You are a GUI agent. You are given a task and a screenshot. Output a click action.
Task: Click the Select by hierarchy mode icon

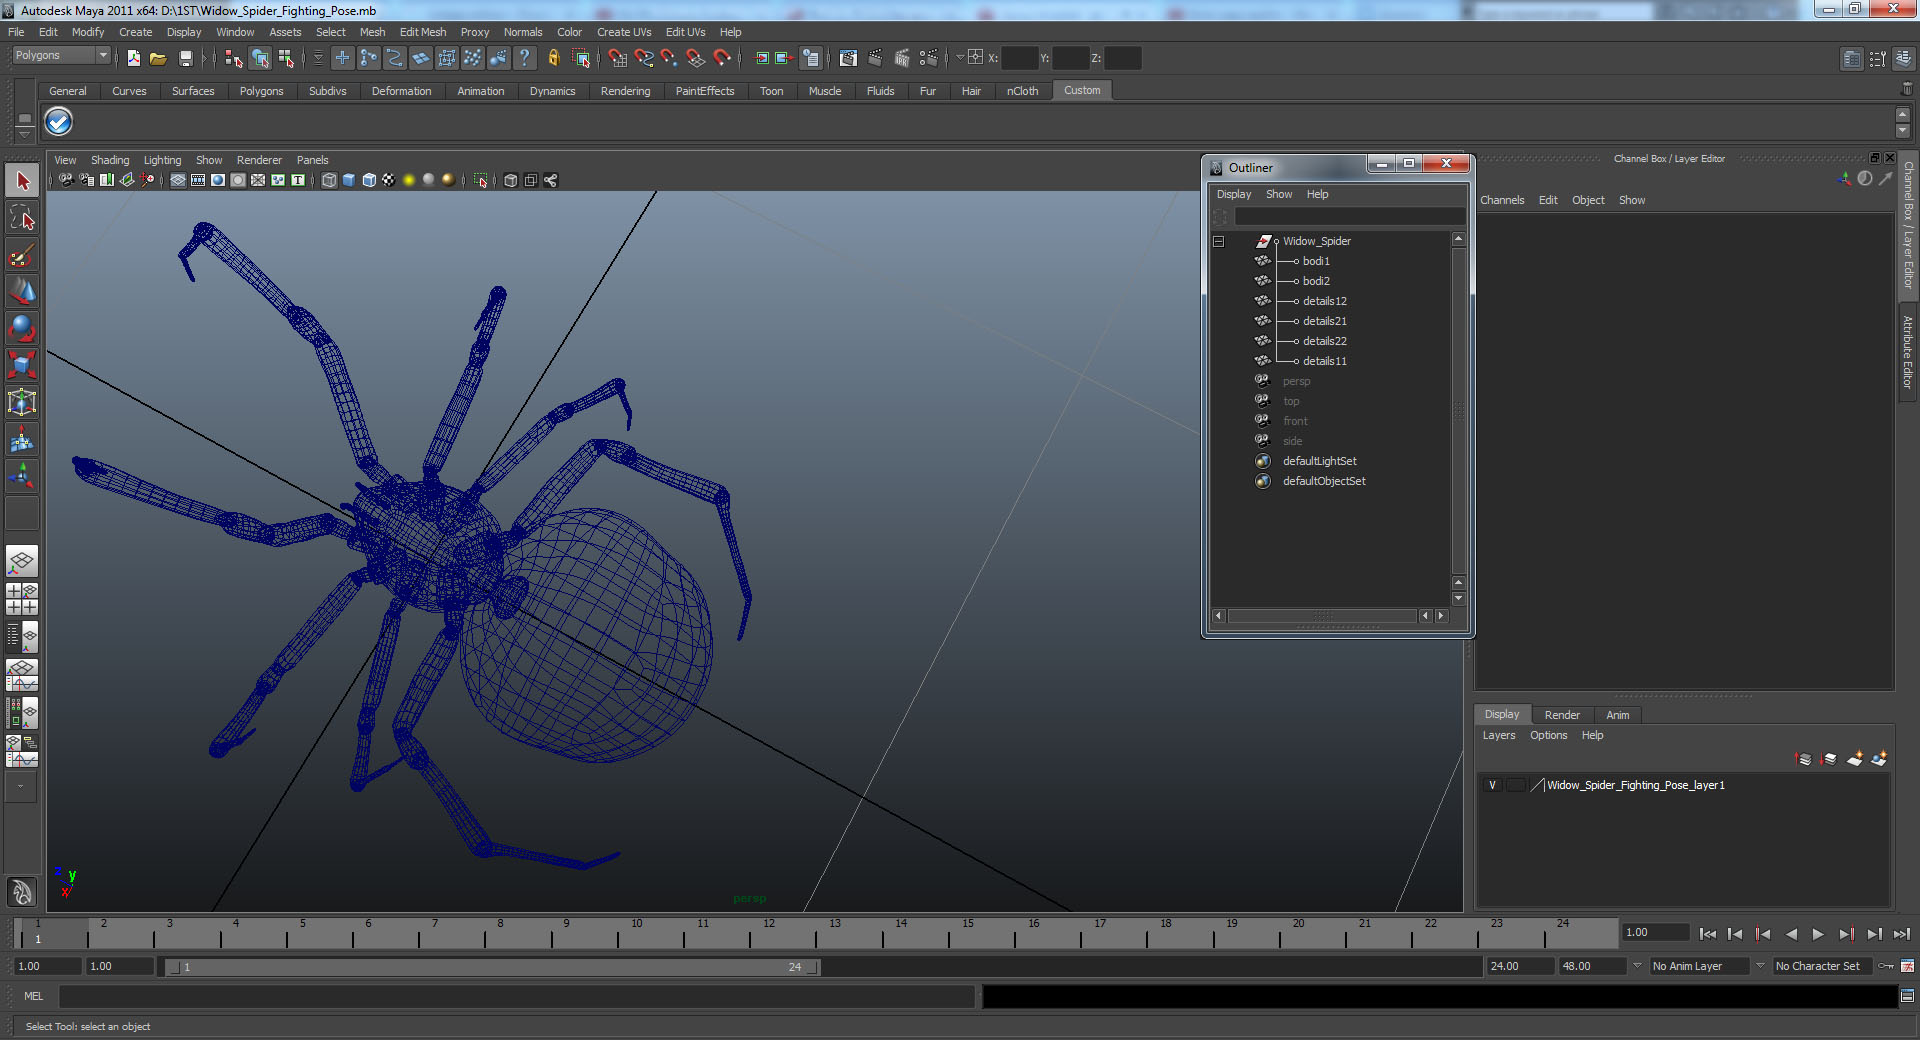(x=233, y=58)
